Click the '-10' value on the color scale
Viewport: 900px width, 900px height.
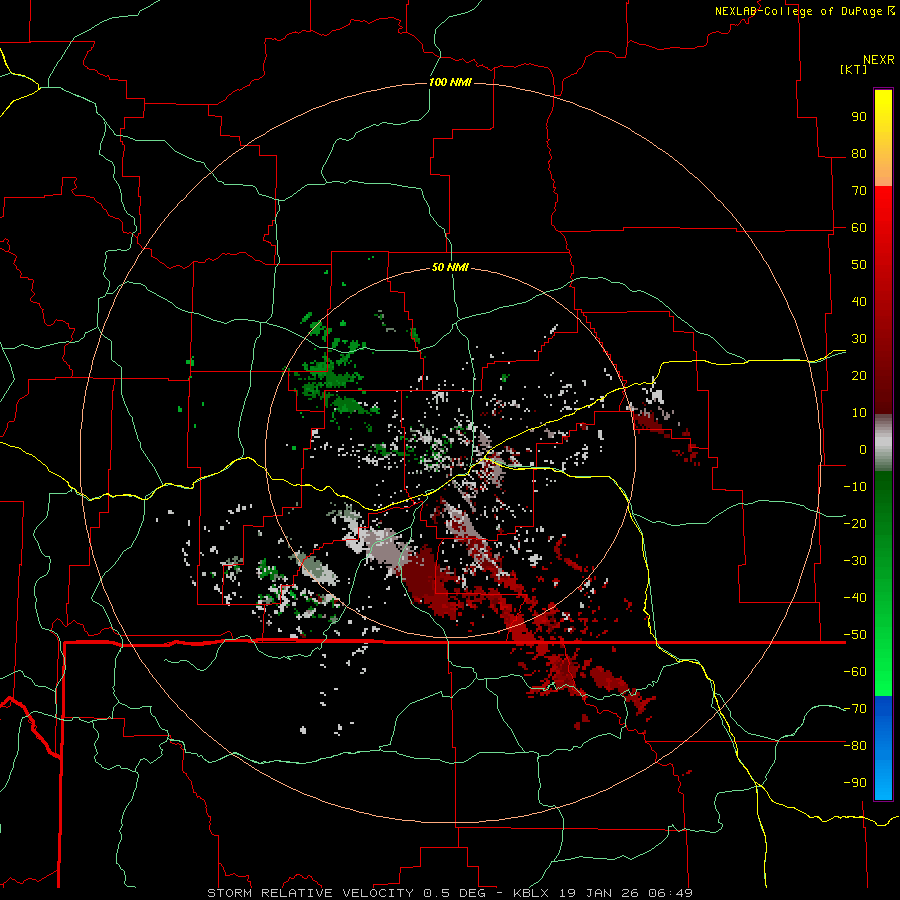click(855, 486)
